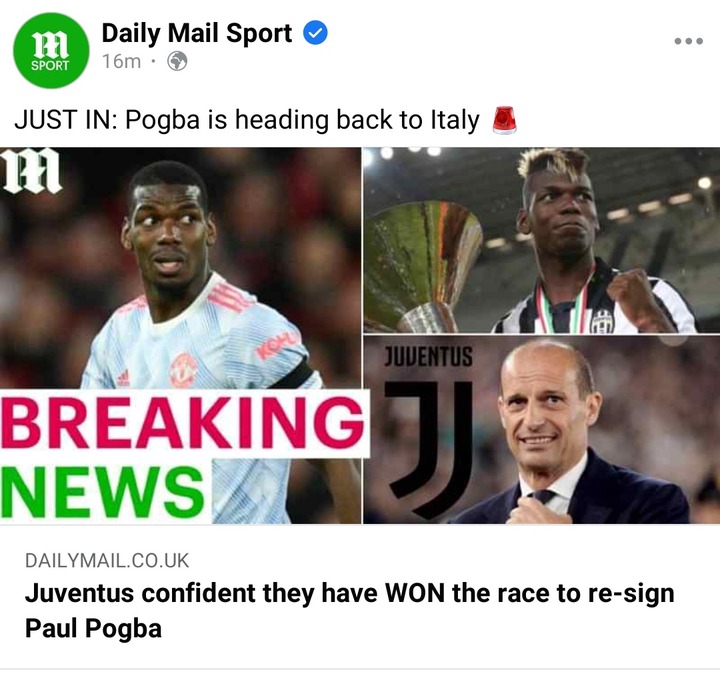720x674 pixels.
Task: Click the silver trophy in the image
Action: point(421,266)
